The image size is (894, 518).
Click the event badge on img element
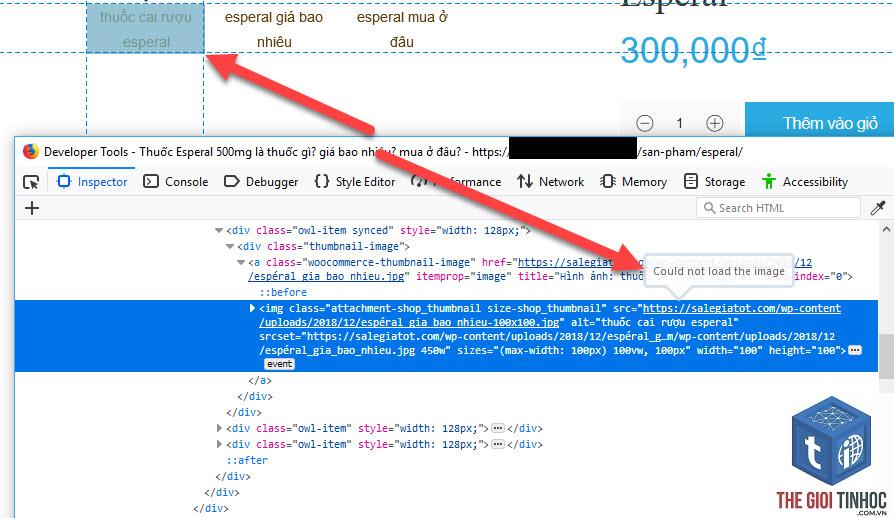click(x=279, y=364)
